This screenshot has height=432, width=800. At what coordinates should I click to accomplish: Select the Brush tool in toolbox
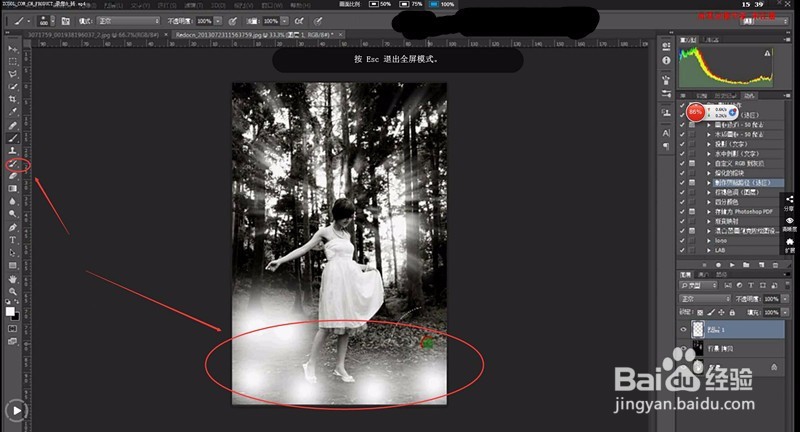click(13, 138)
